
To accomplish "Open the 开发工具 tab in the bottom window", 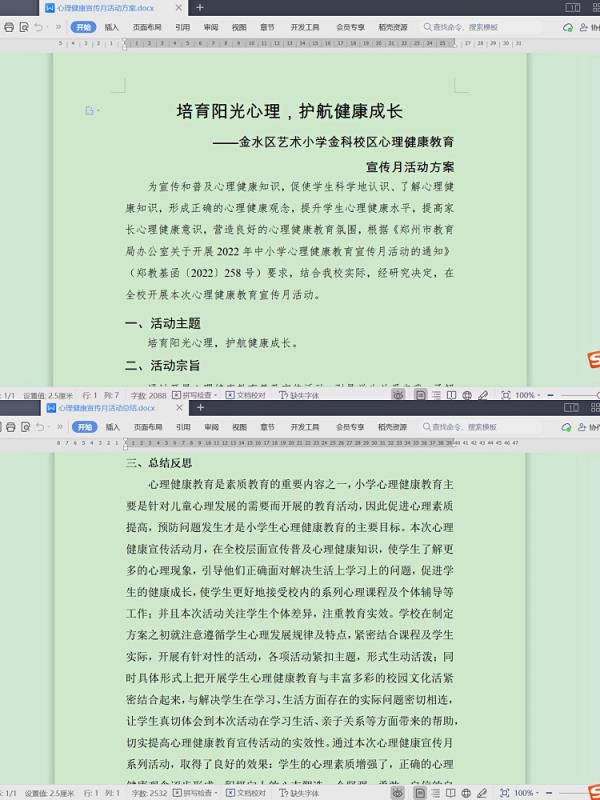I will [x=305, y=426].
